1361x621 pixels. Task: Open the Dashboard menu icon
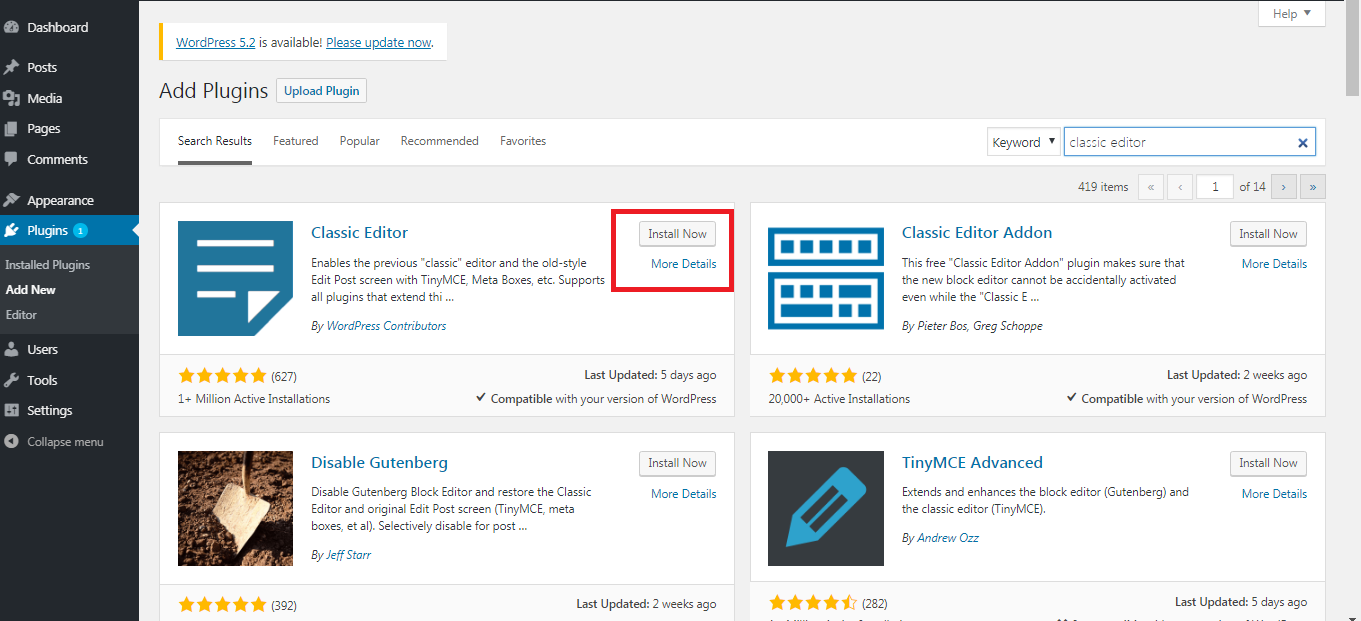point(12,27)
